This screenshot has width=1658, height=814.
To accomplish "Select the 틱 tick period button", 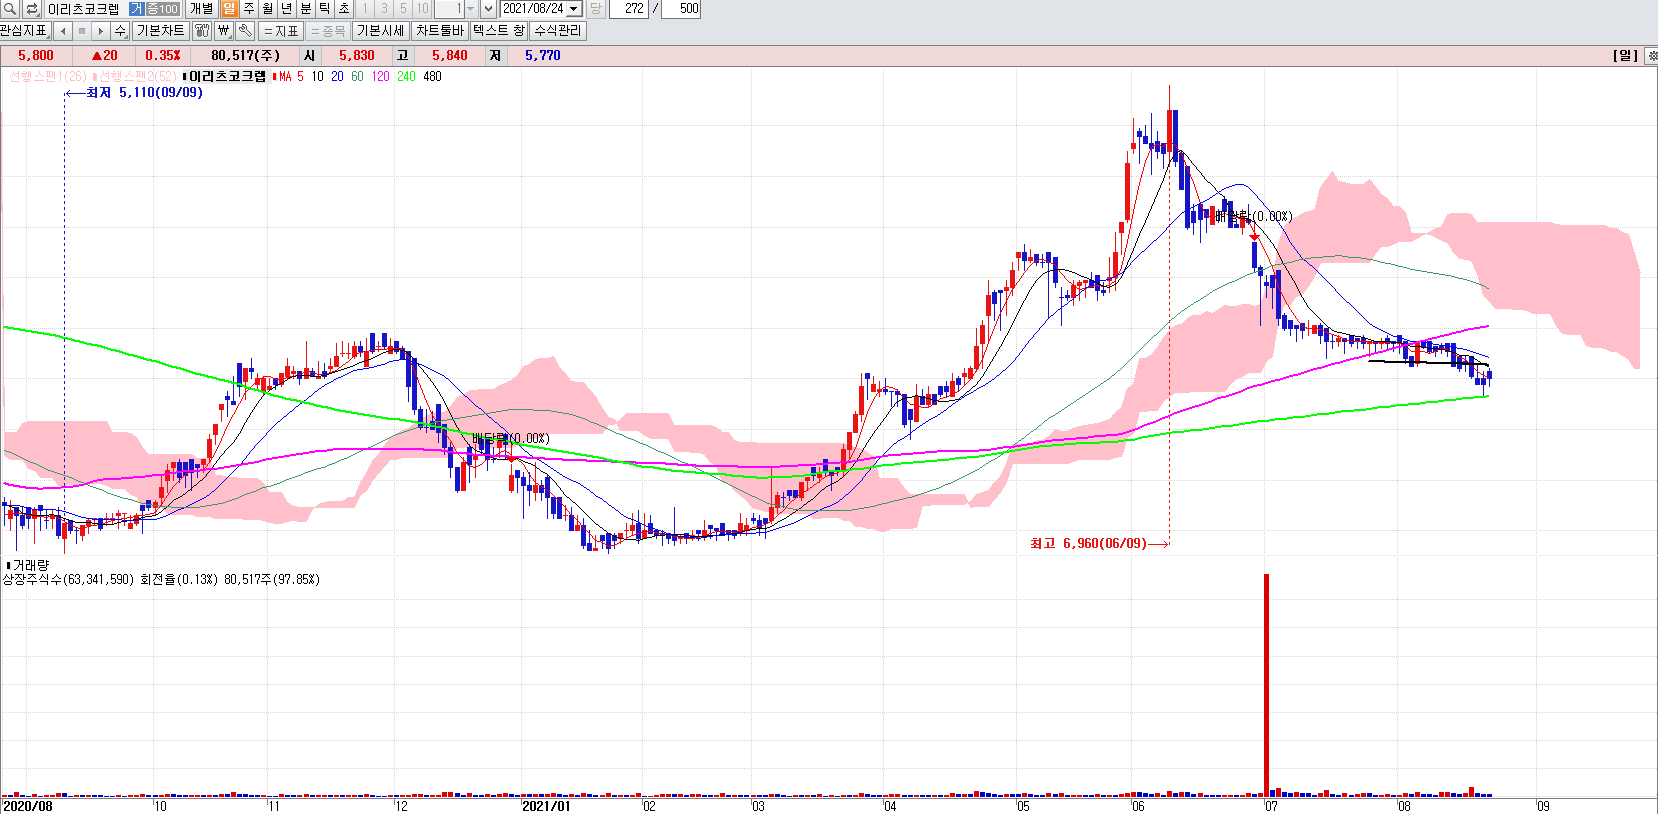I will point(324,8).
